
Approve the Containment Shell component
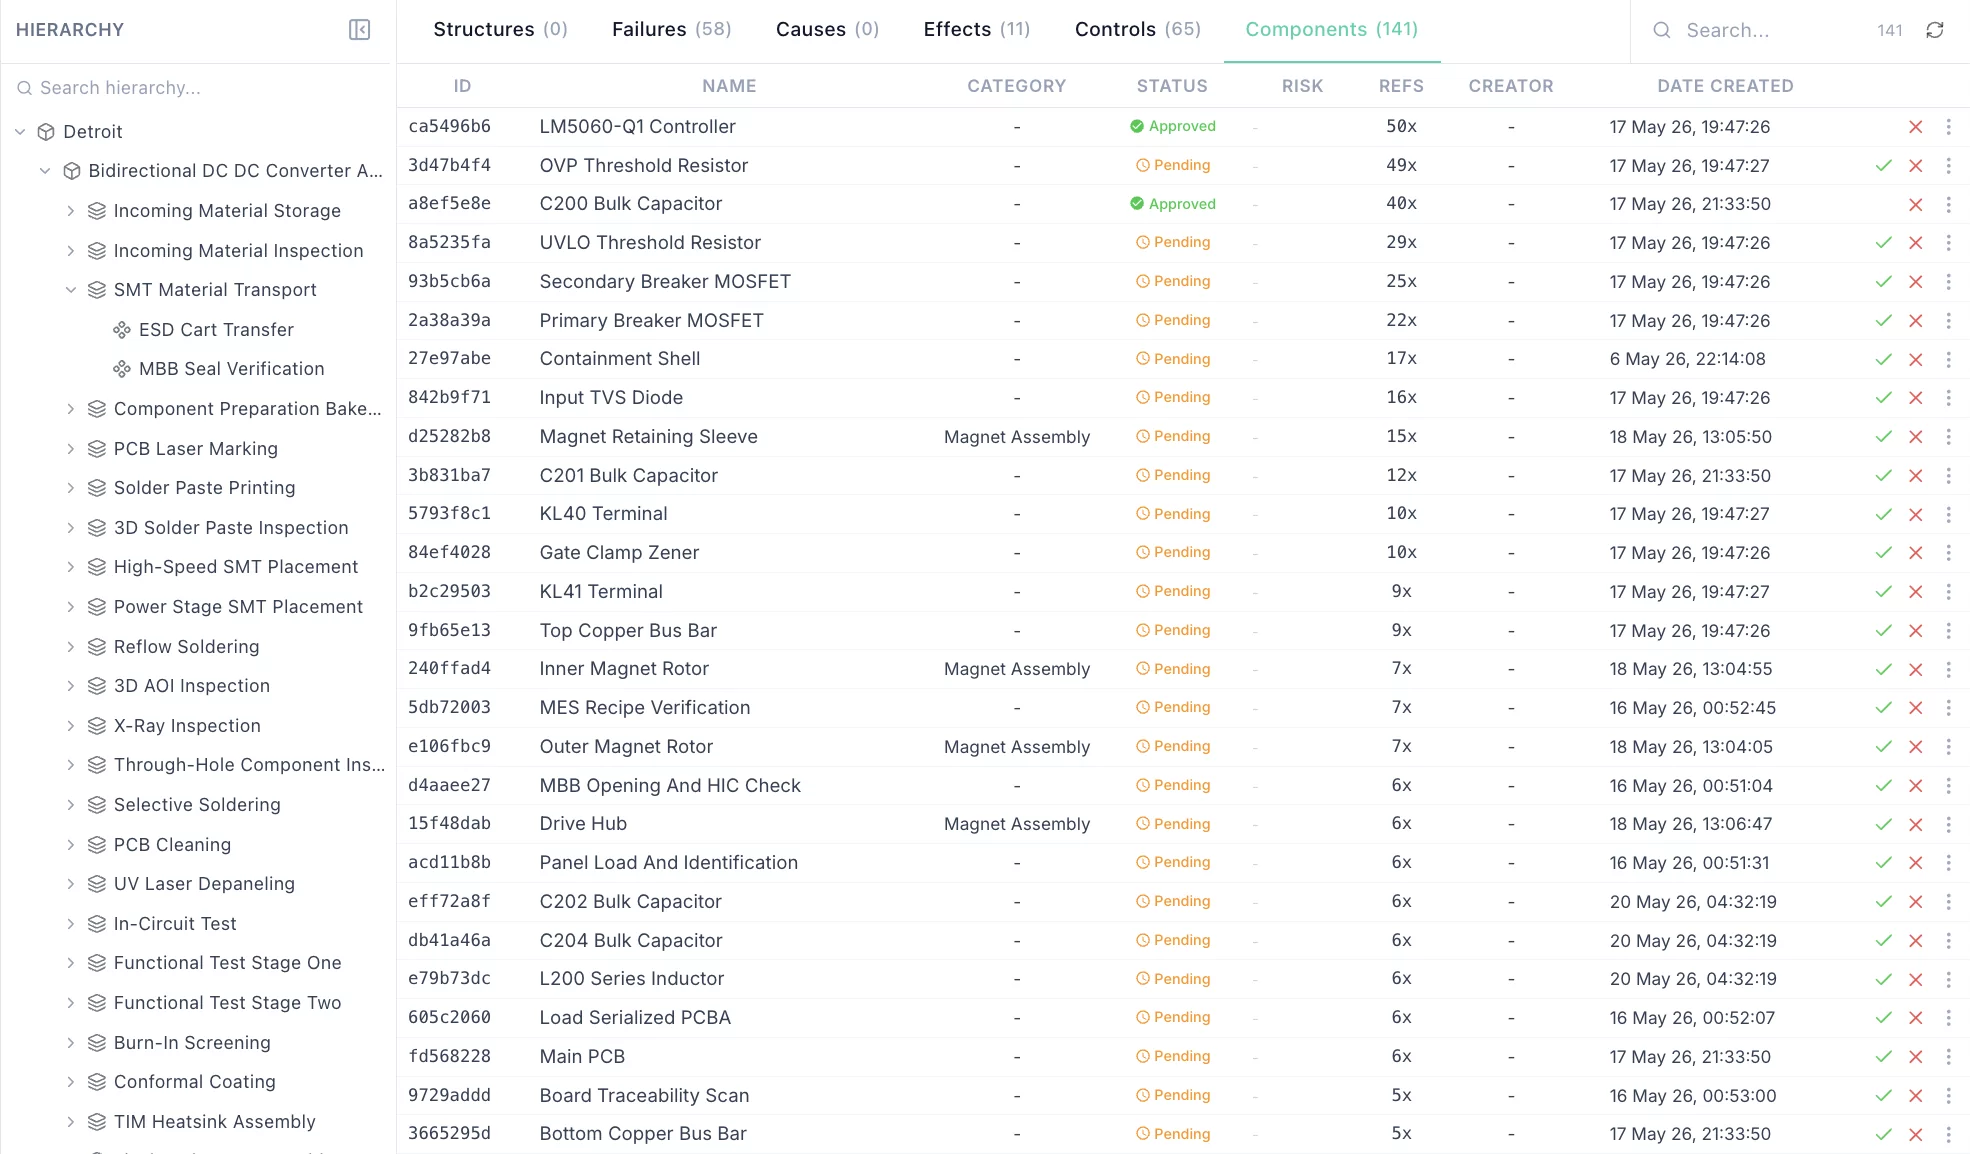click(x=1884, y=359)
